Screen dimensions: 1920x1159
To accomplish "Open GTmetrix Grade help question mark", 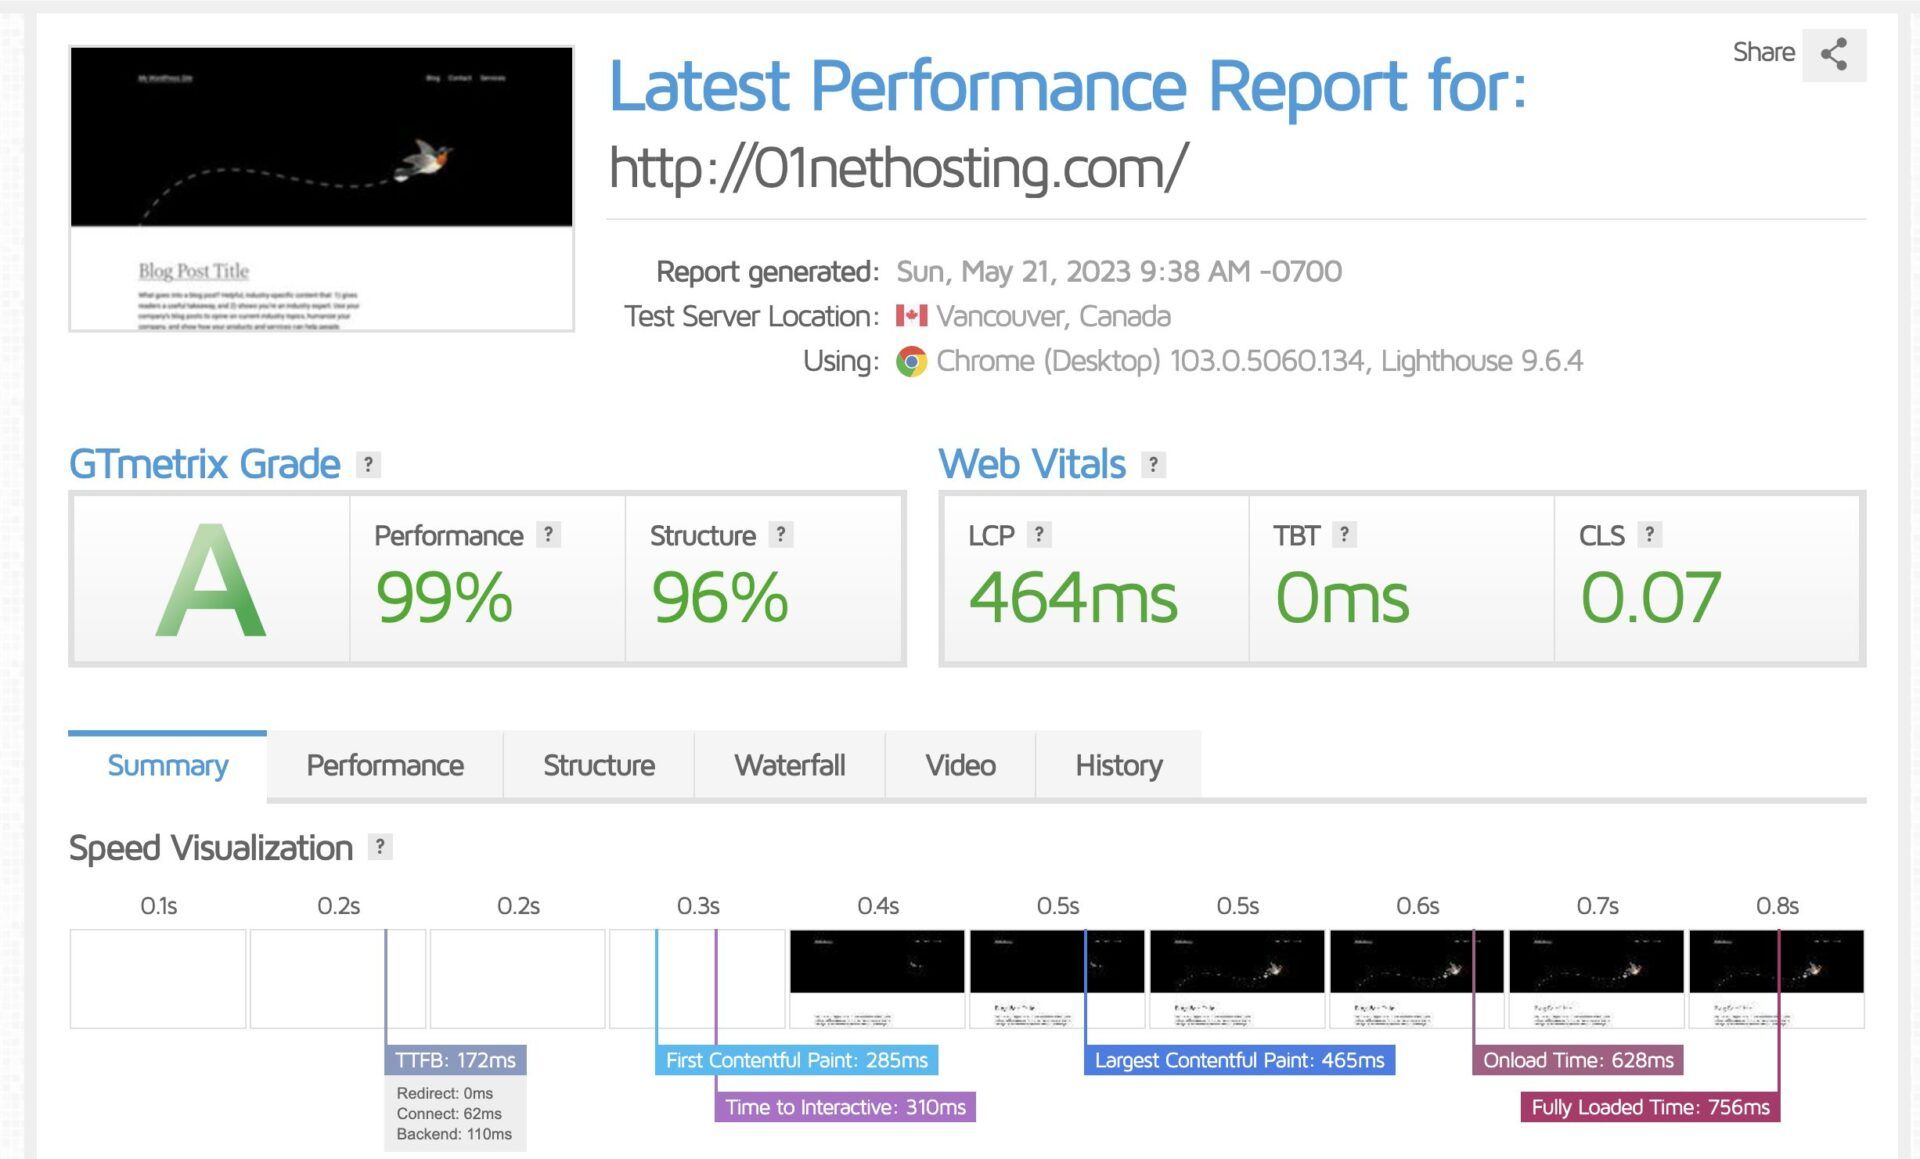I will 368,464.
